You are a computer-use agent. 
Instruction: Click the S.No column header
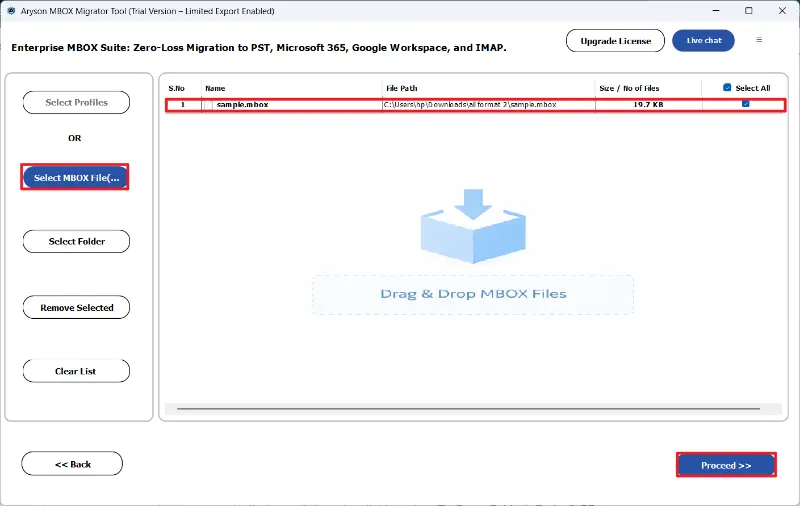[177, 88]
